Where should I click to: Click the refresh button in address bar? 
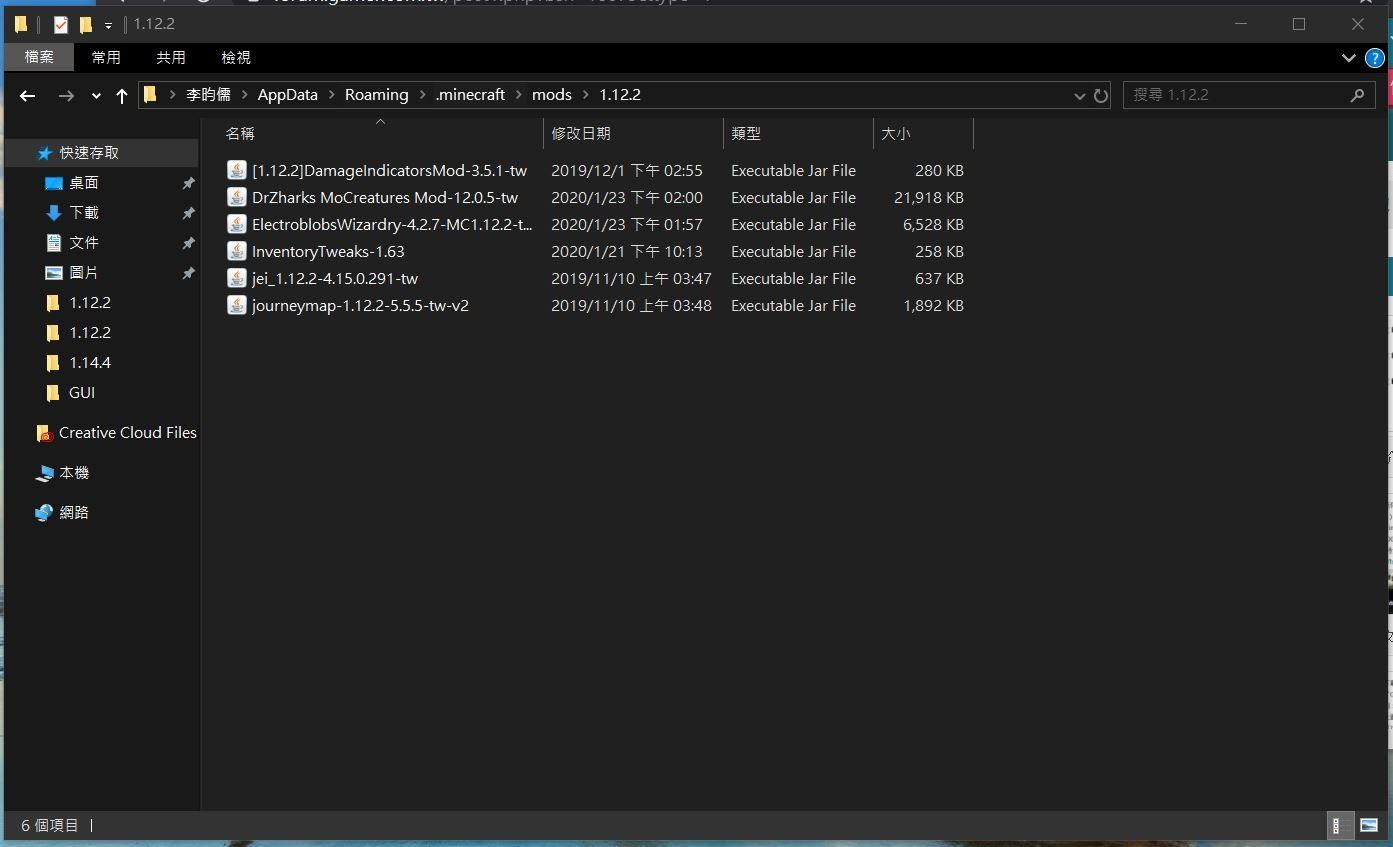click(1101, 95)
